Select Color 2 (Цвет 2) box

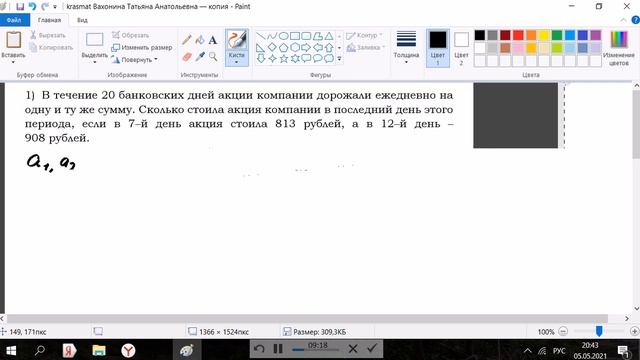[x=461, y=48]
